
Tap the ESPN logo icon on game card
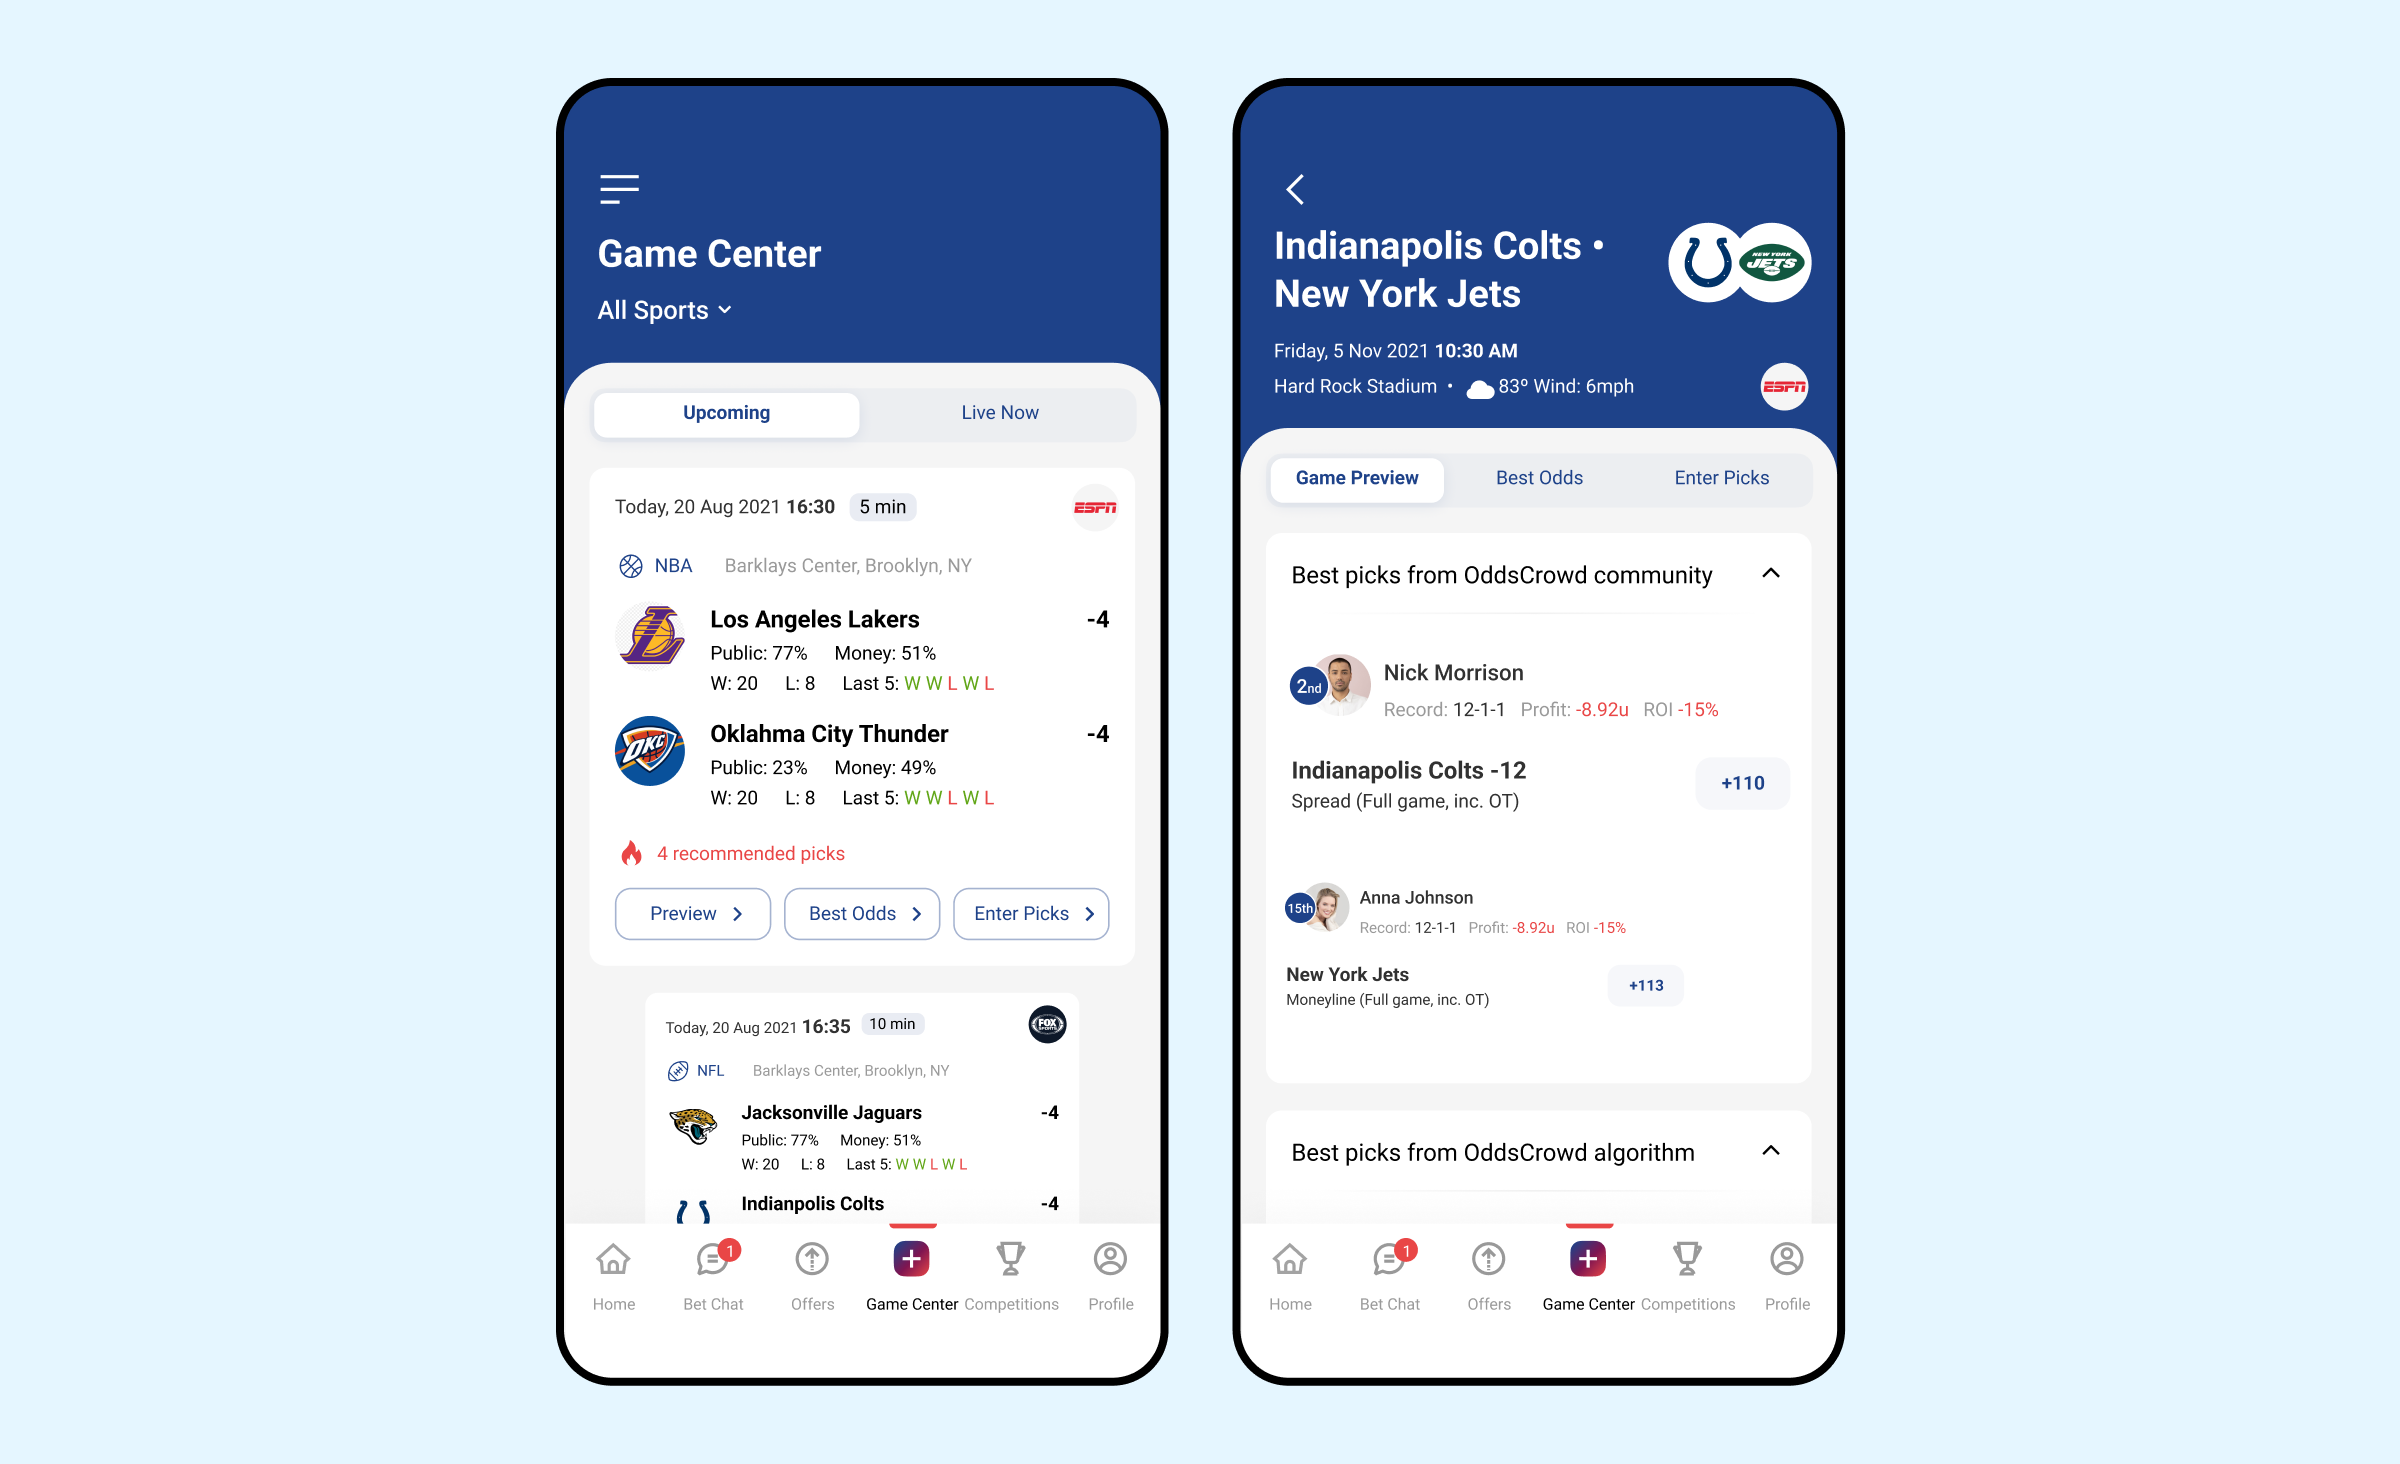1095,507
